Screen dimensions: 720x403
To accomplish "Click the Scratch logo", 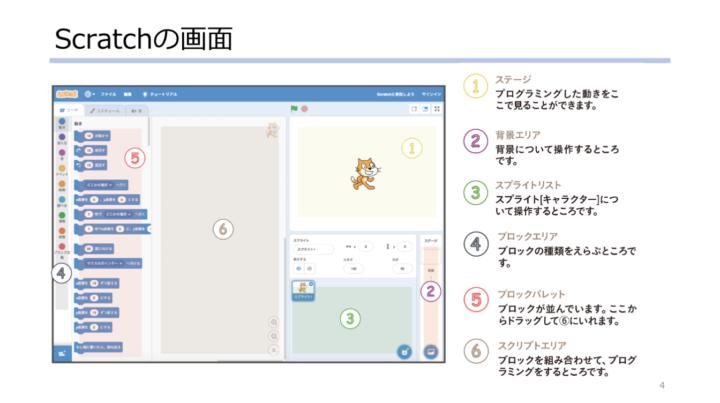I will point(67,94).
